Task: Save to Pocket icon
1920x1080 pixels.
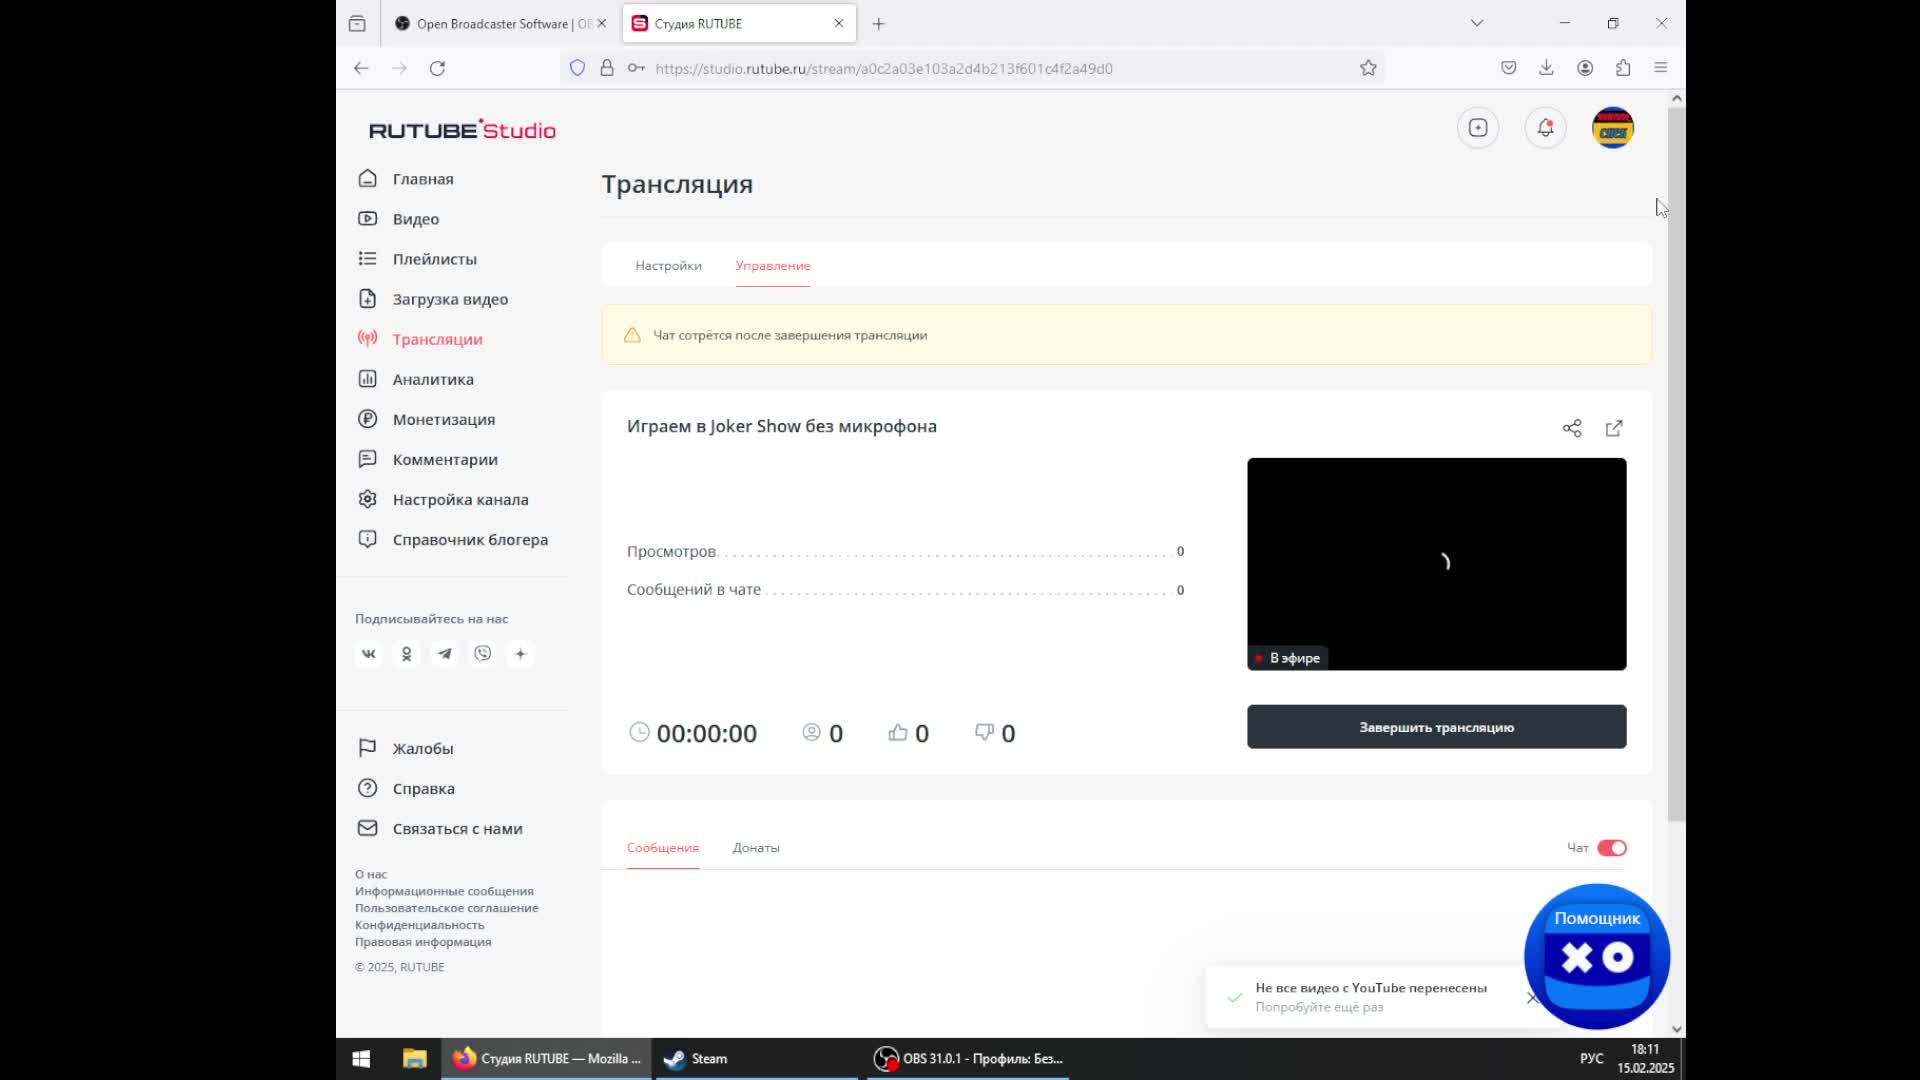Action: tap(1508, 68)
